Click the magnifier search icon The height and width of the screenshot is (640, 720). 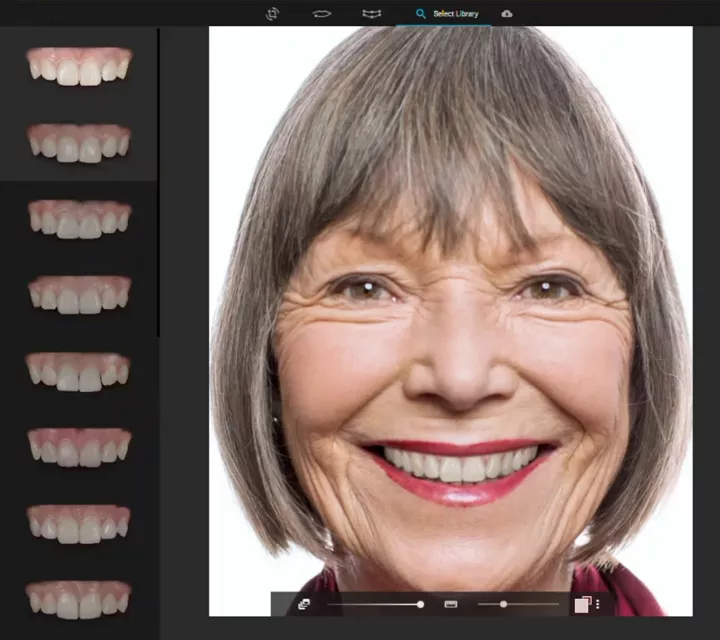(421, 14)
